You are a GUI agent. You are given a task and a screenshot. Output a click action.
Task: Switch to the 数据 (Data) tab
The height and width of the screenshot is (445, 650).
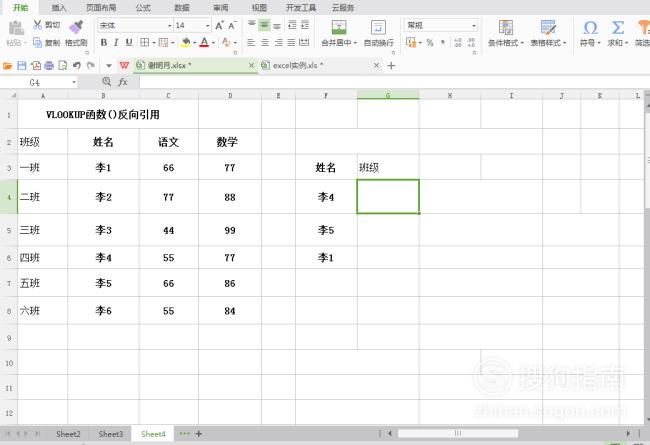pos(182,8)
